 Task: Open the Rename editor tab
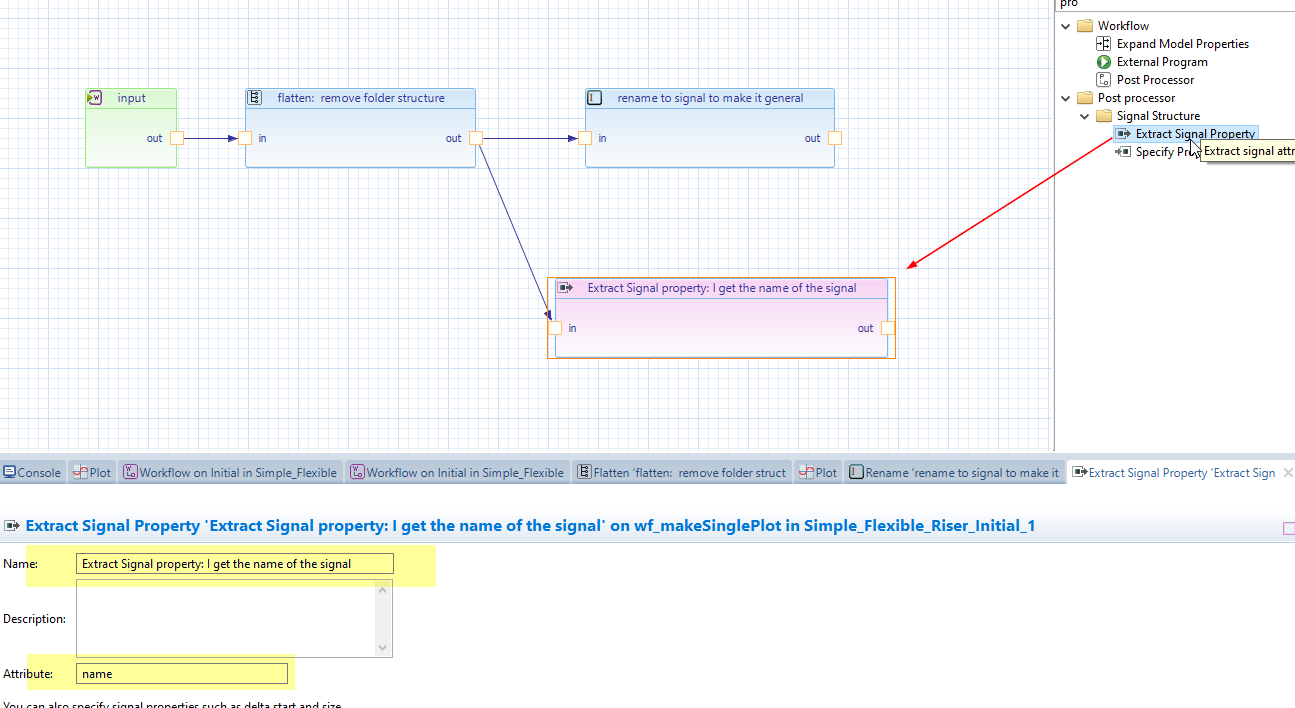[953, 473]
